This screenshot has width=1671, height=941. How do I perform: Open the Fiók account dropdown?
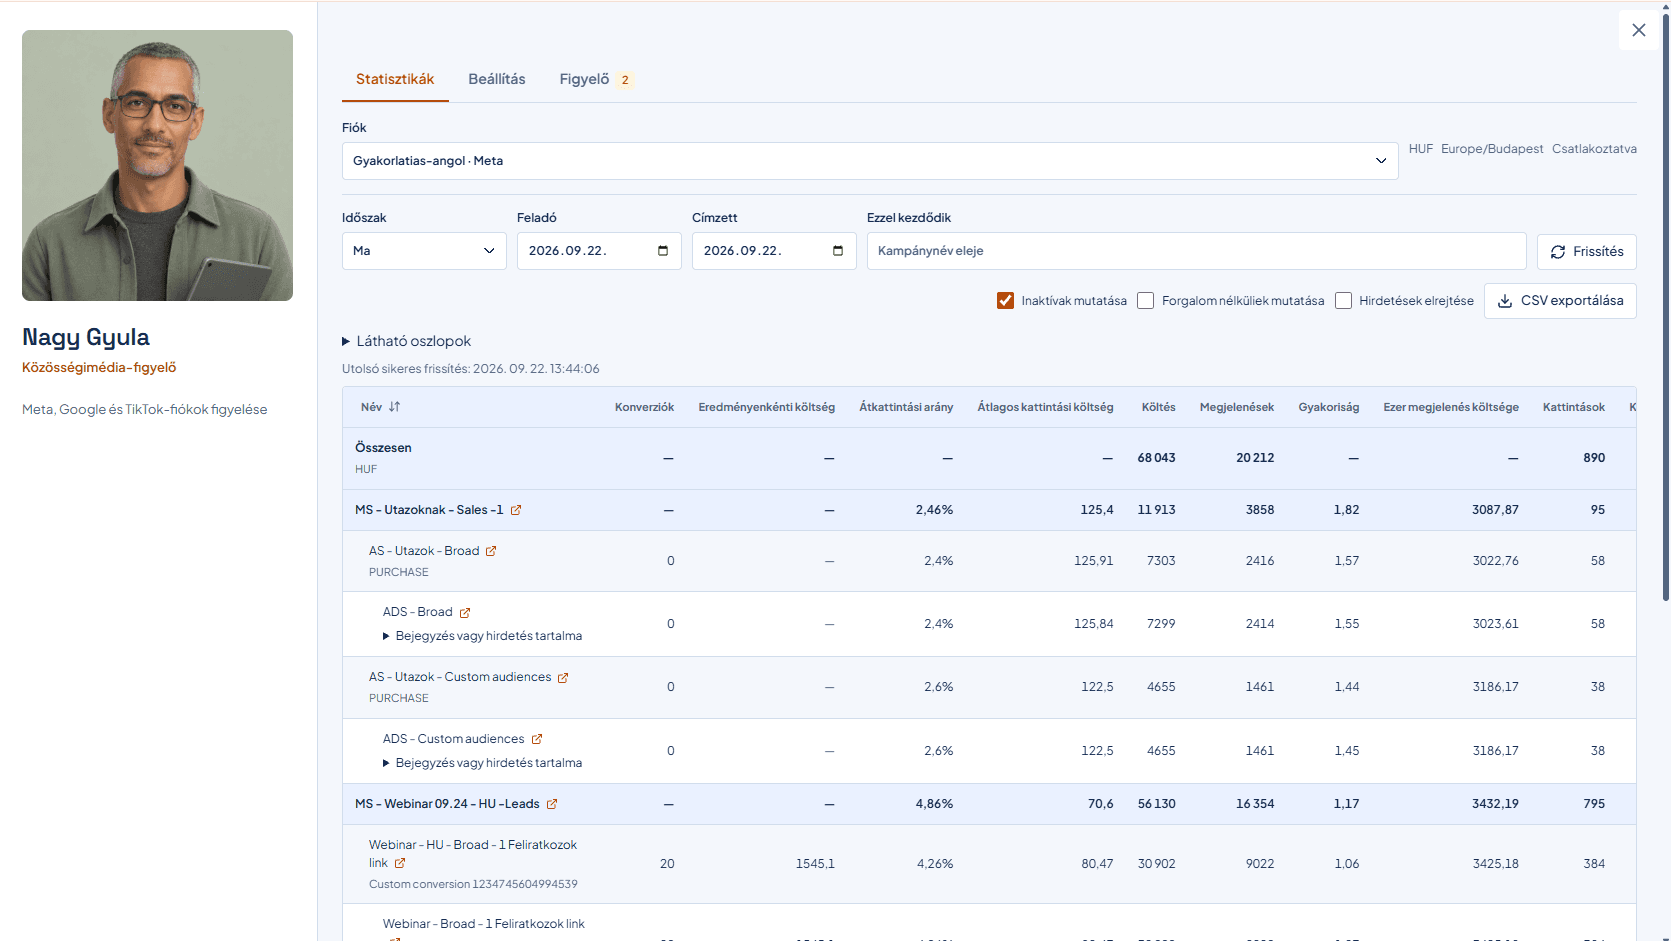[x=870, y=161]
